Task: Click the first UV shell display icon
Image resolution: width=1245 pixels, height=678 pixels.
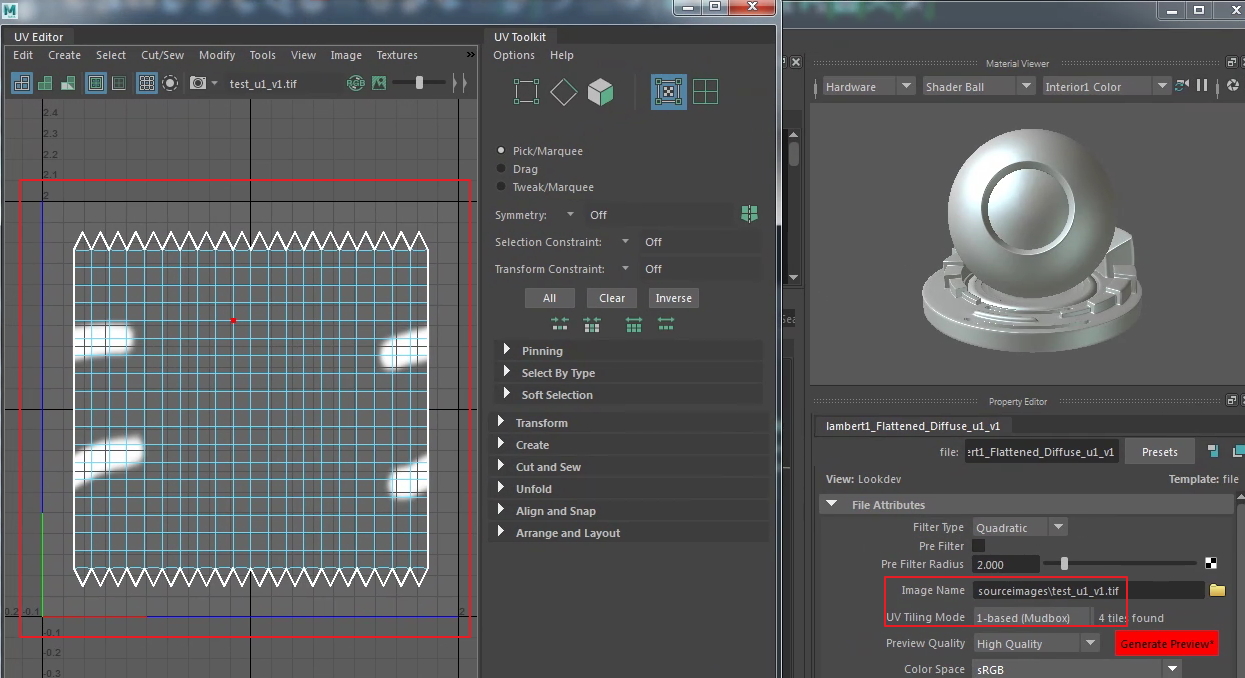Action: coord(21,83)
